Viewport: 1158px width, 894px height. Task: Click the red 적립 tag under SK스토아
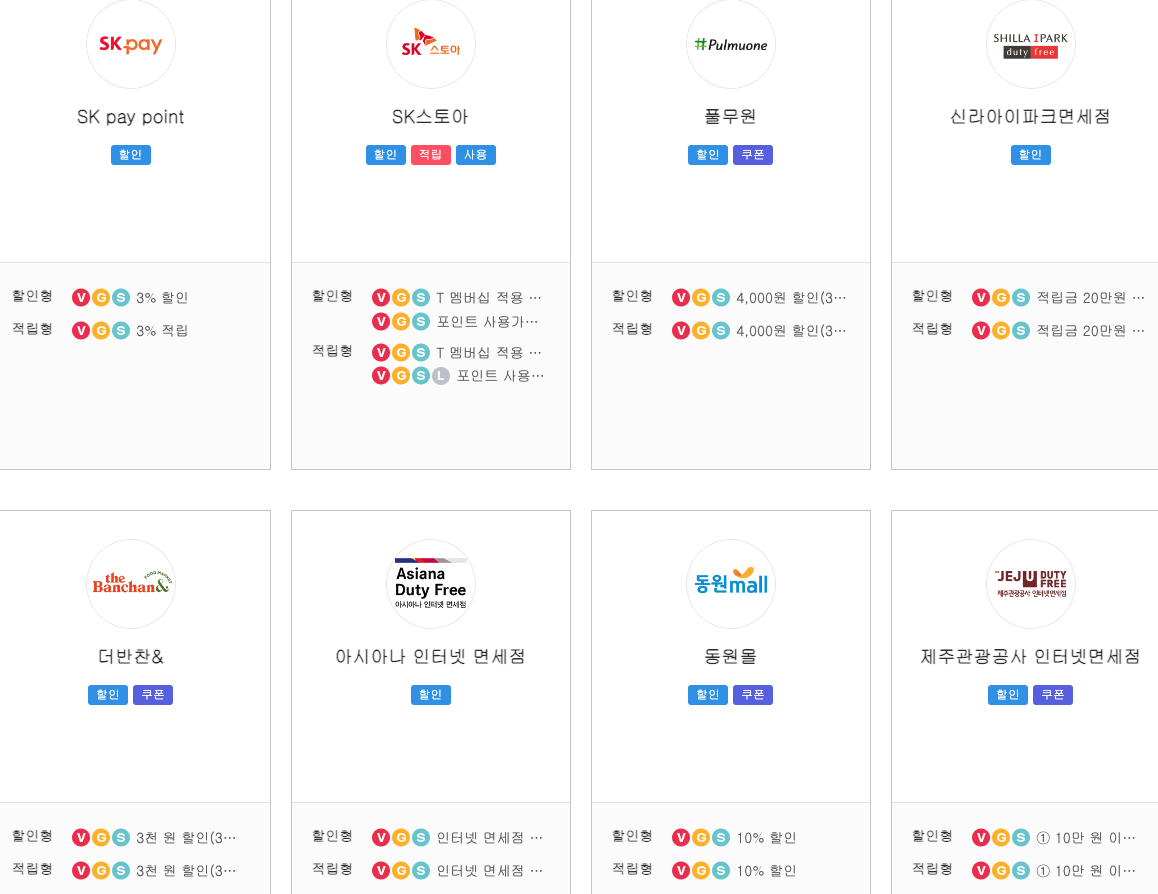(431, 155)
